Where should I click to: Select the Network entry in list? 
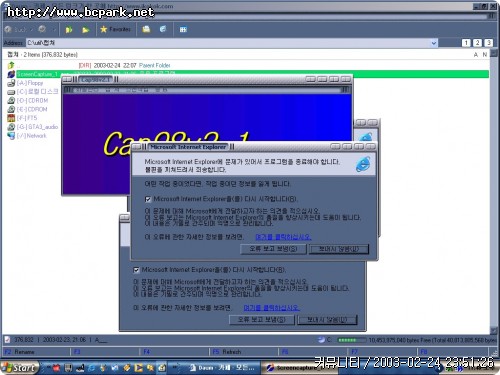point(32,136)
